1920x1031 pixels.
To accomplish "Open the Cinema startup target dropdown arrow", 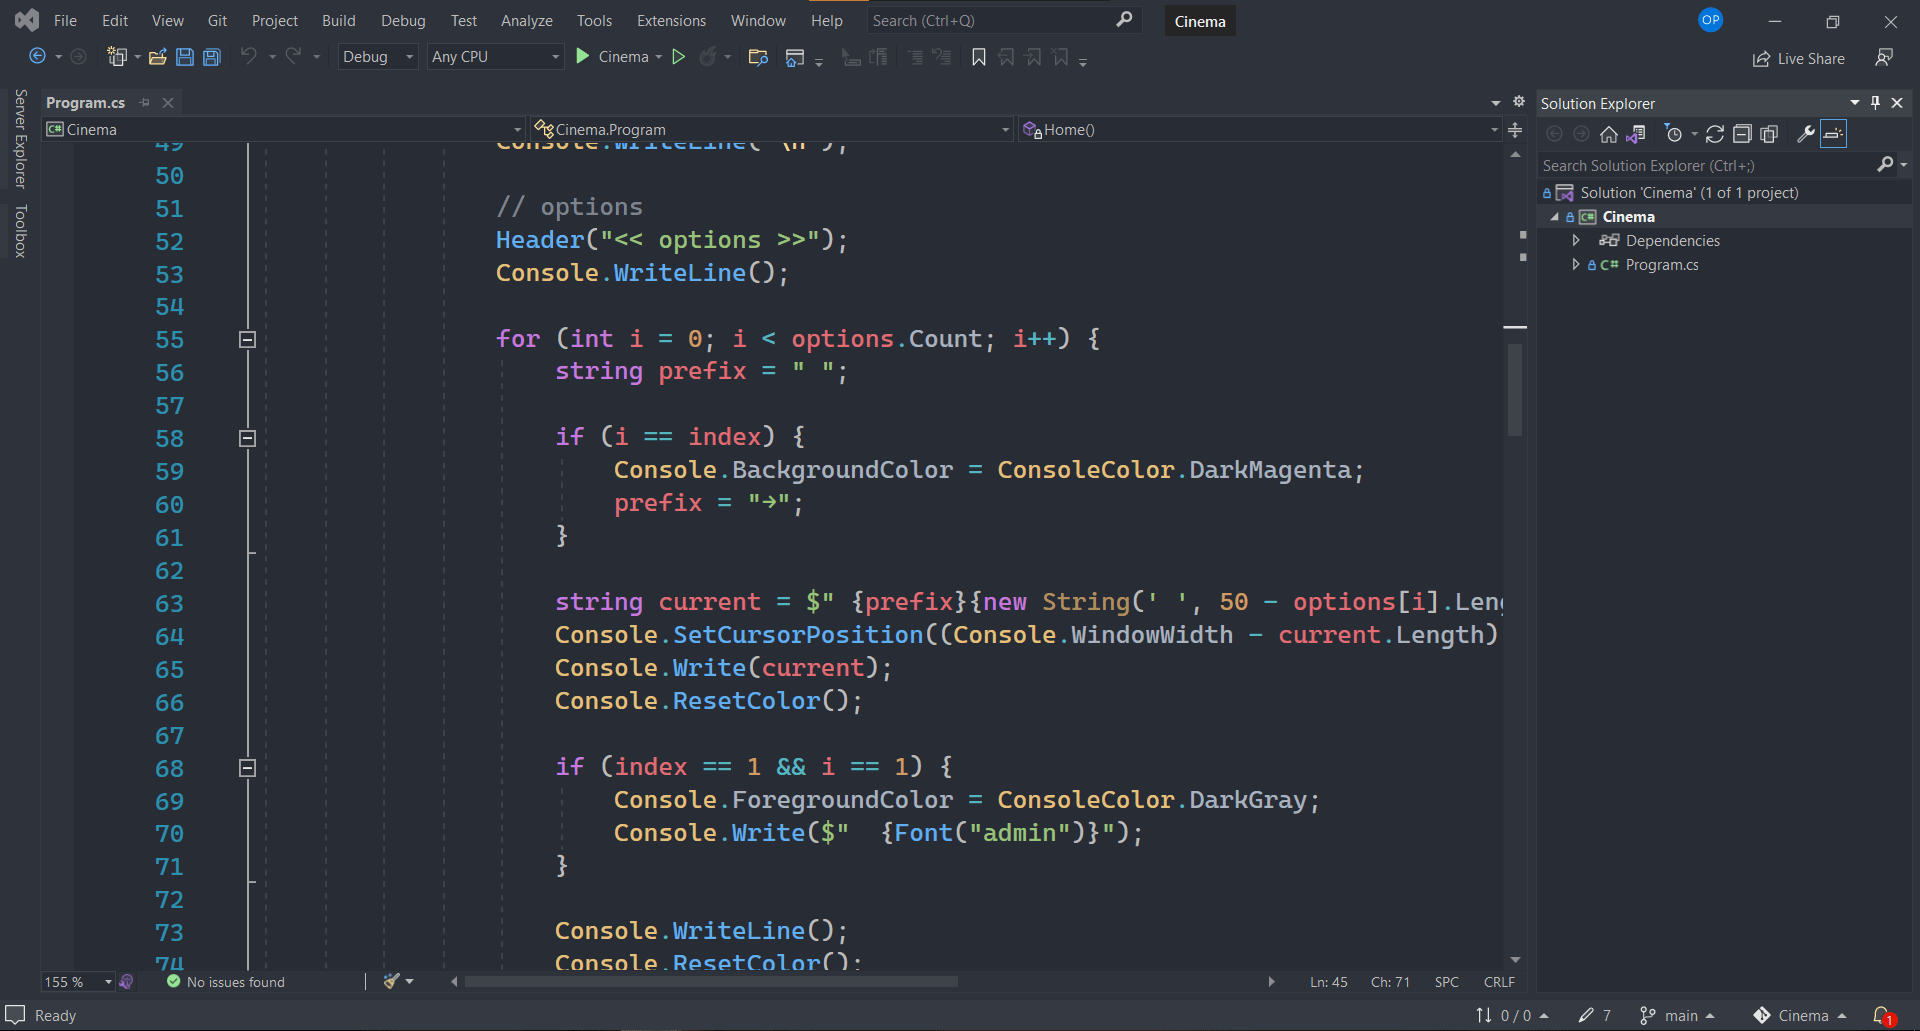I will pos(659,57).
